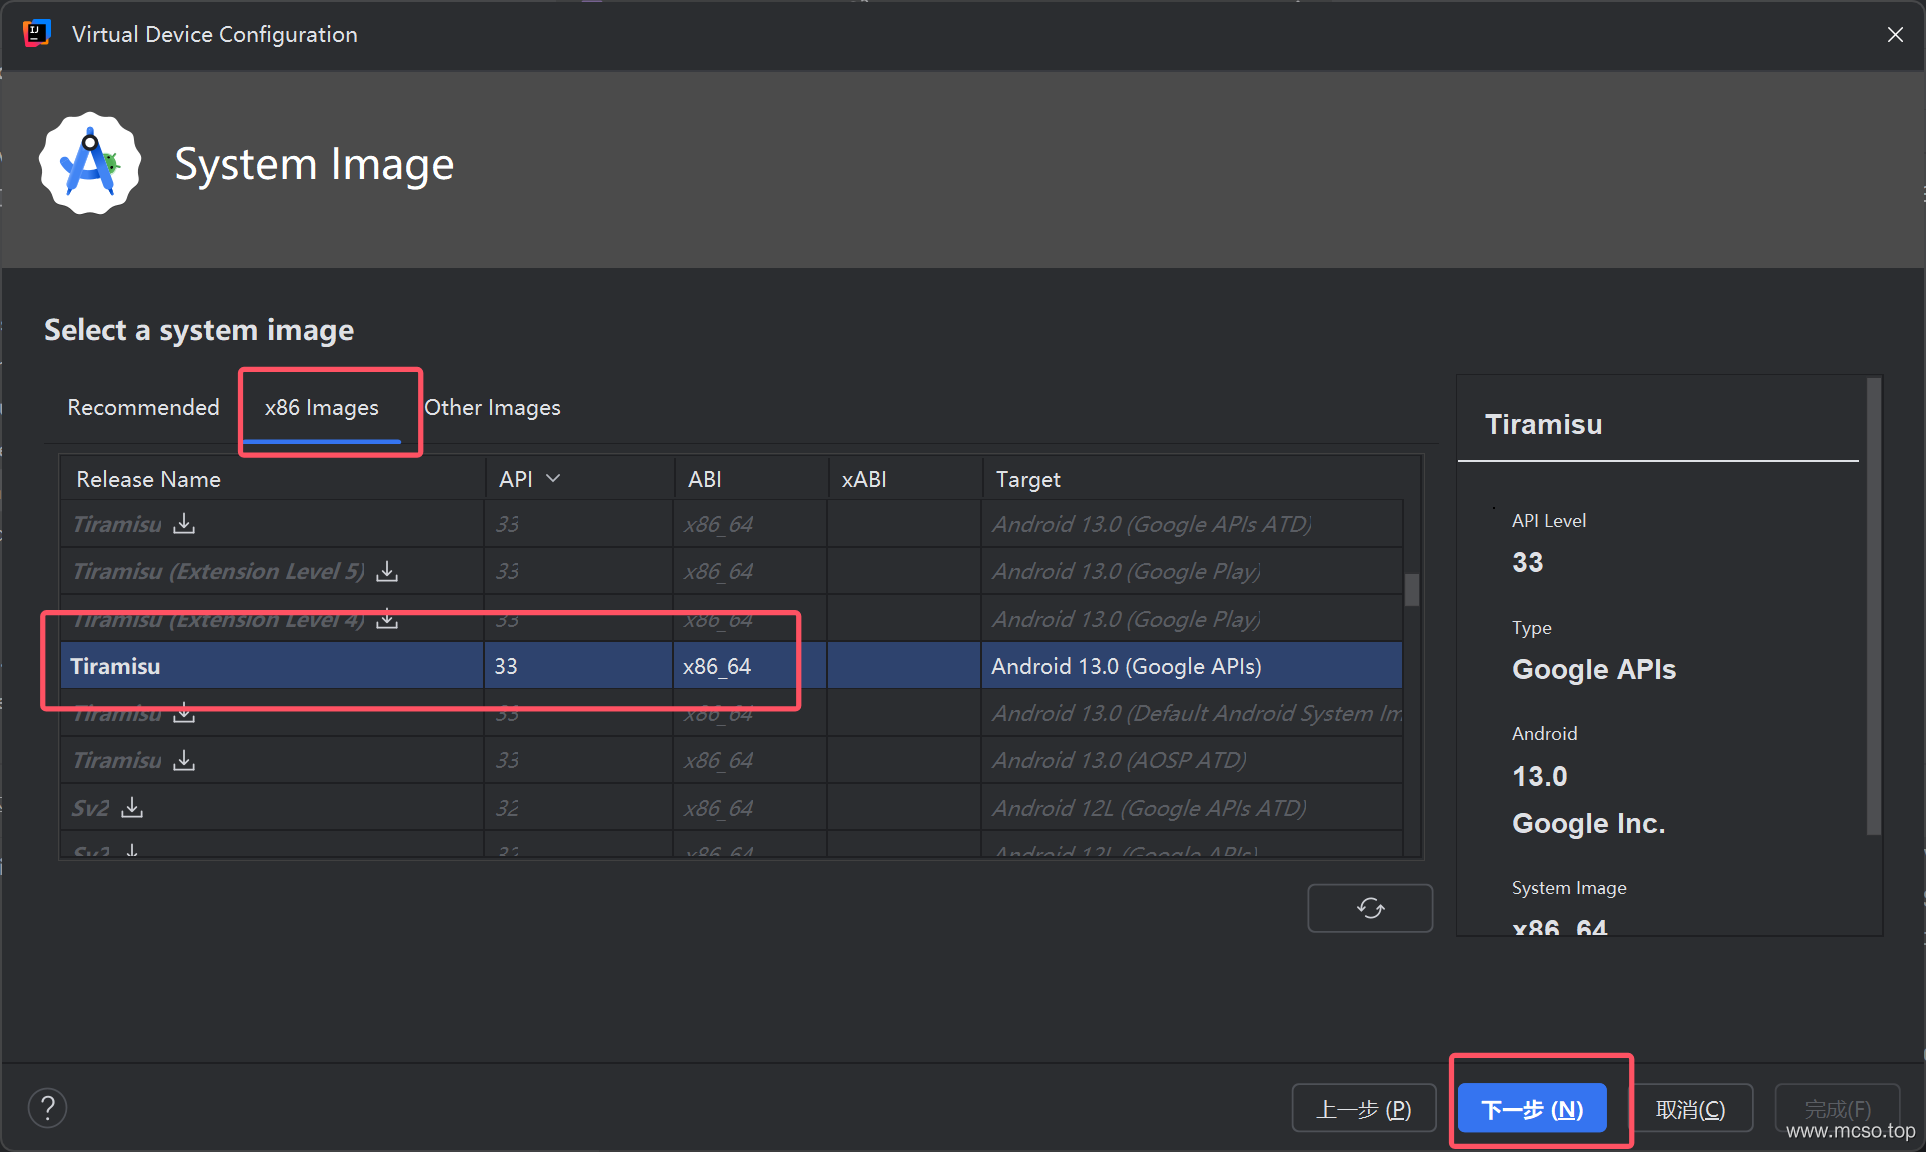Select Android 13.0 (Google APIs ATD) row
Viewport: 1926px width, 1152px height.
731,524
